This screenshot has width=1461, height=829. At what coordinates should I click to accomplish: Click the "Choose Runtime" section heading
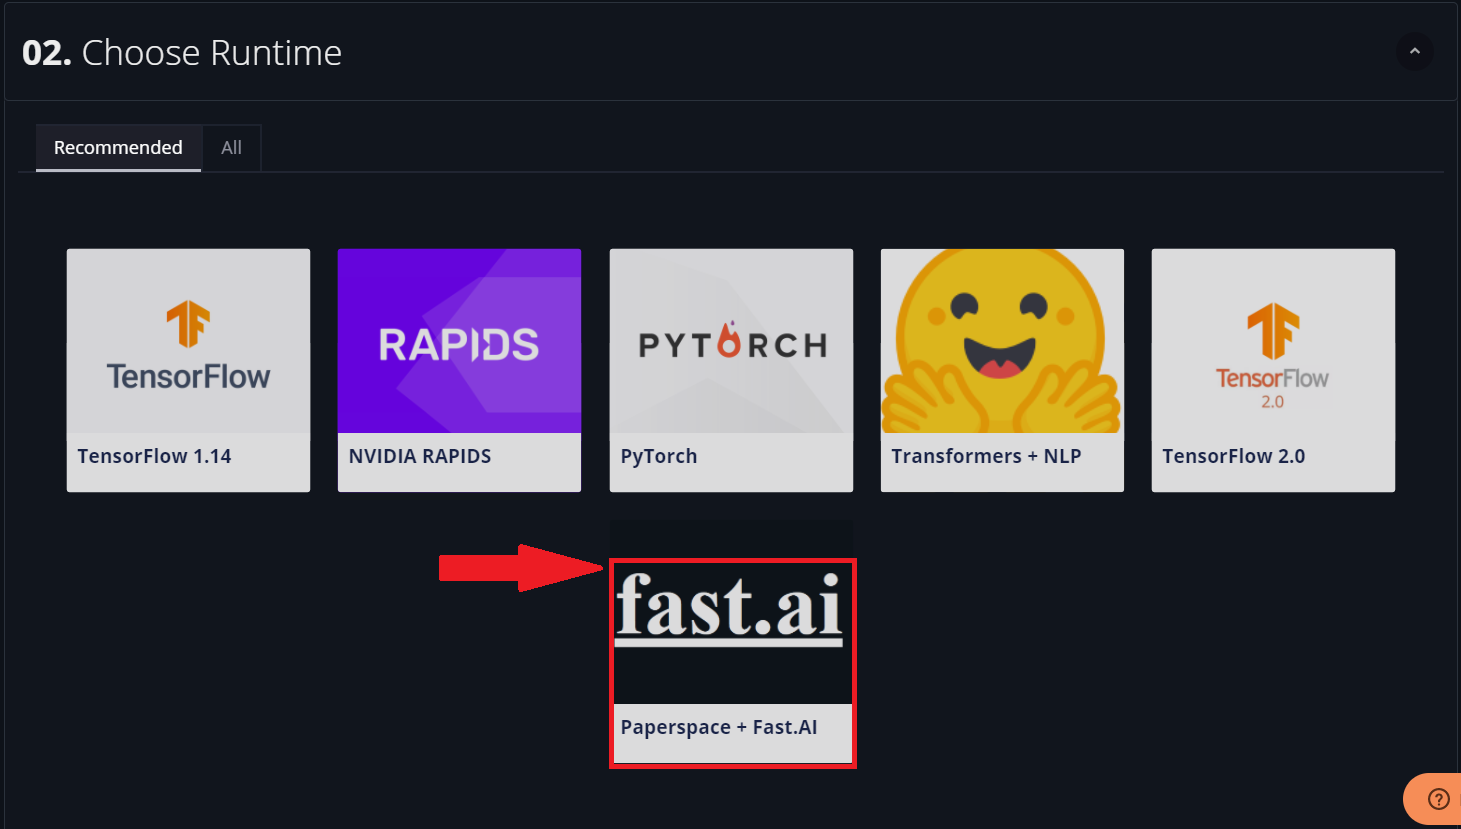click(211, 53)
